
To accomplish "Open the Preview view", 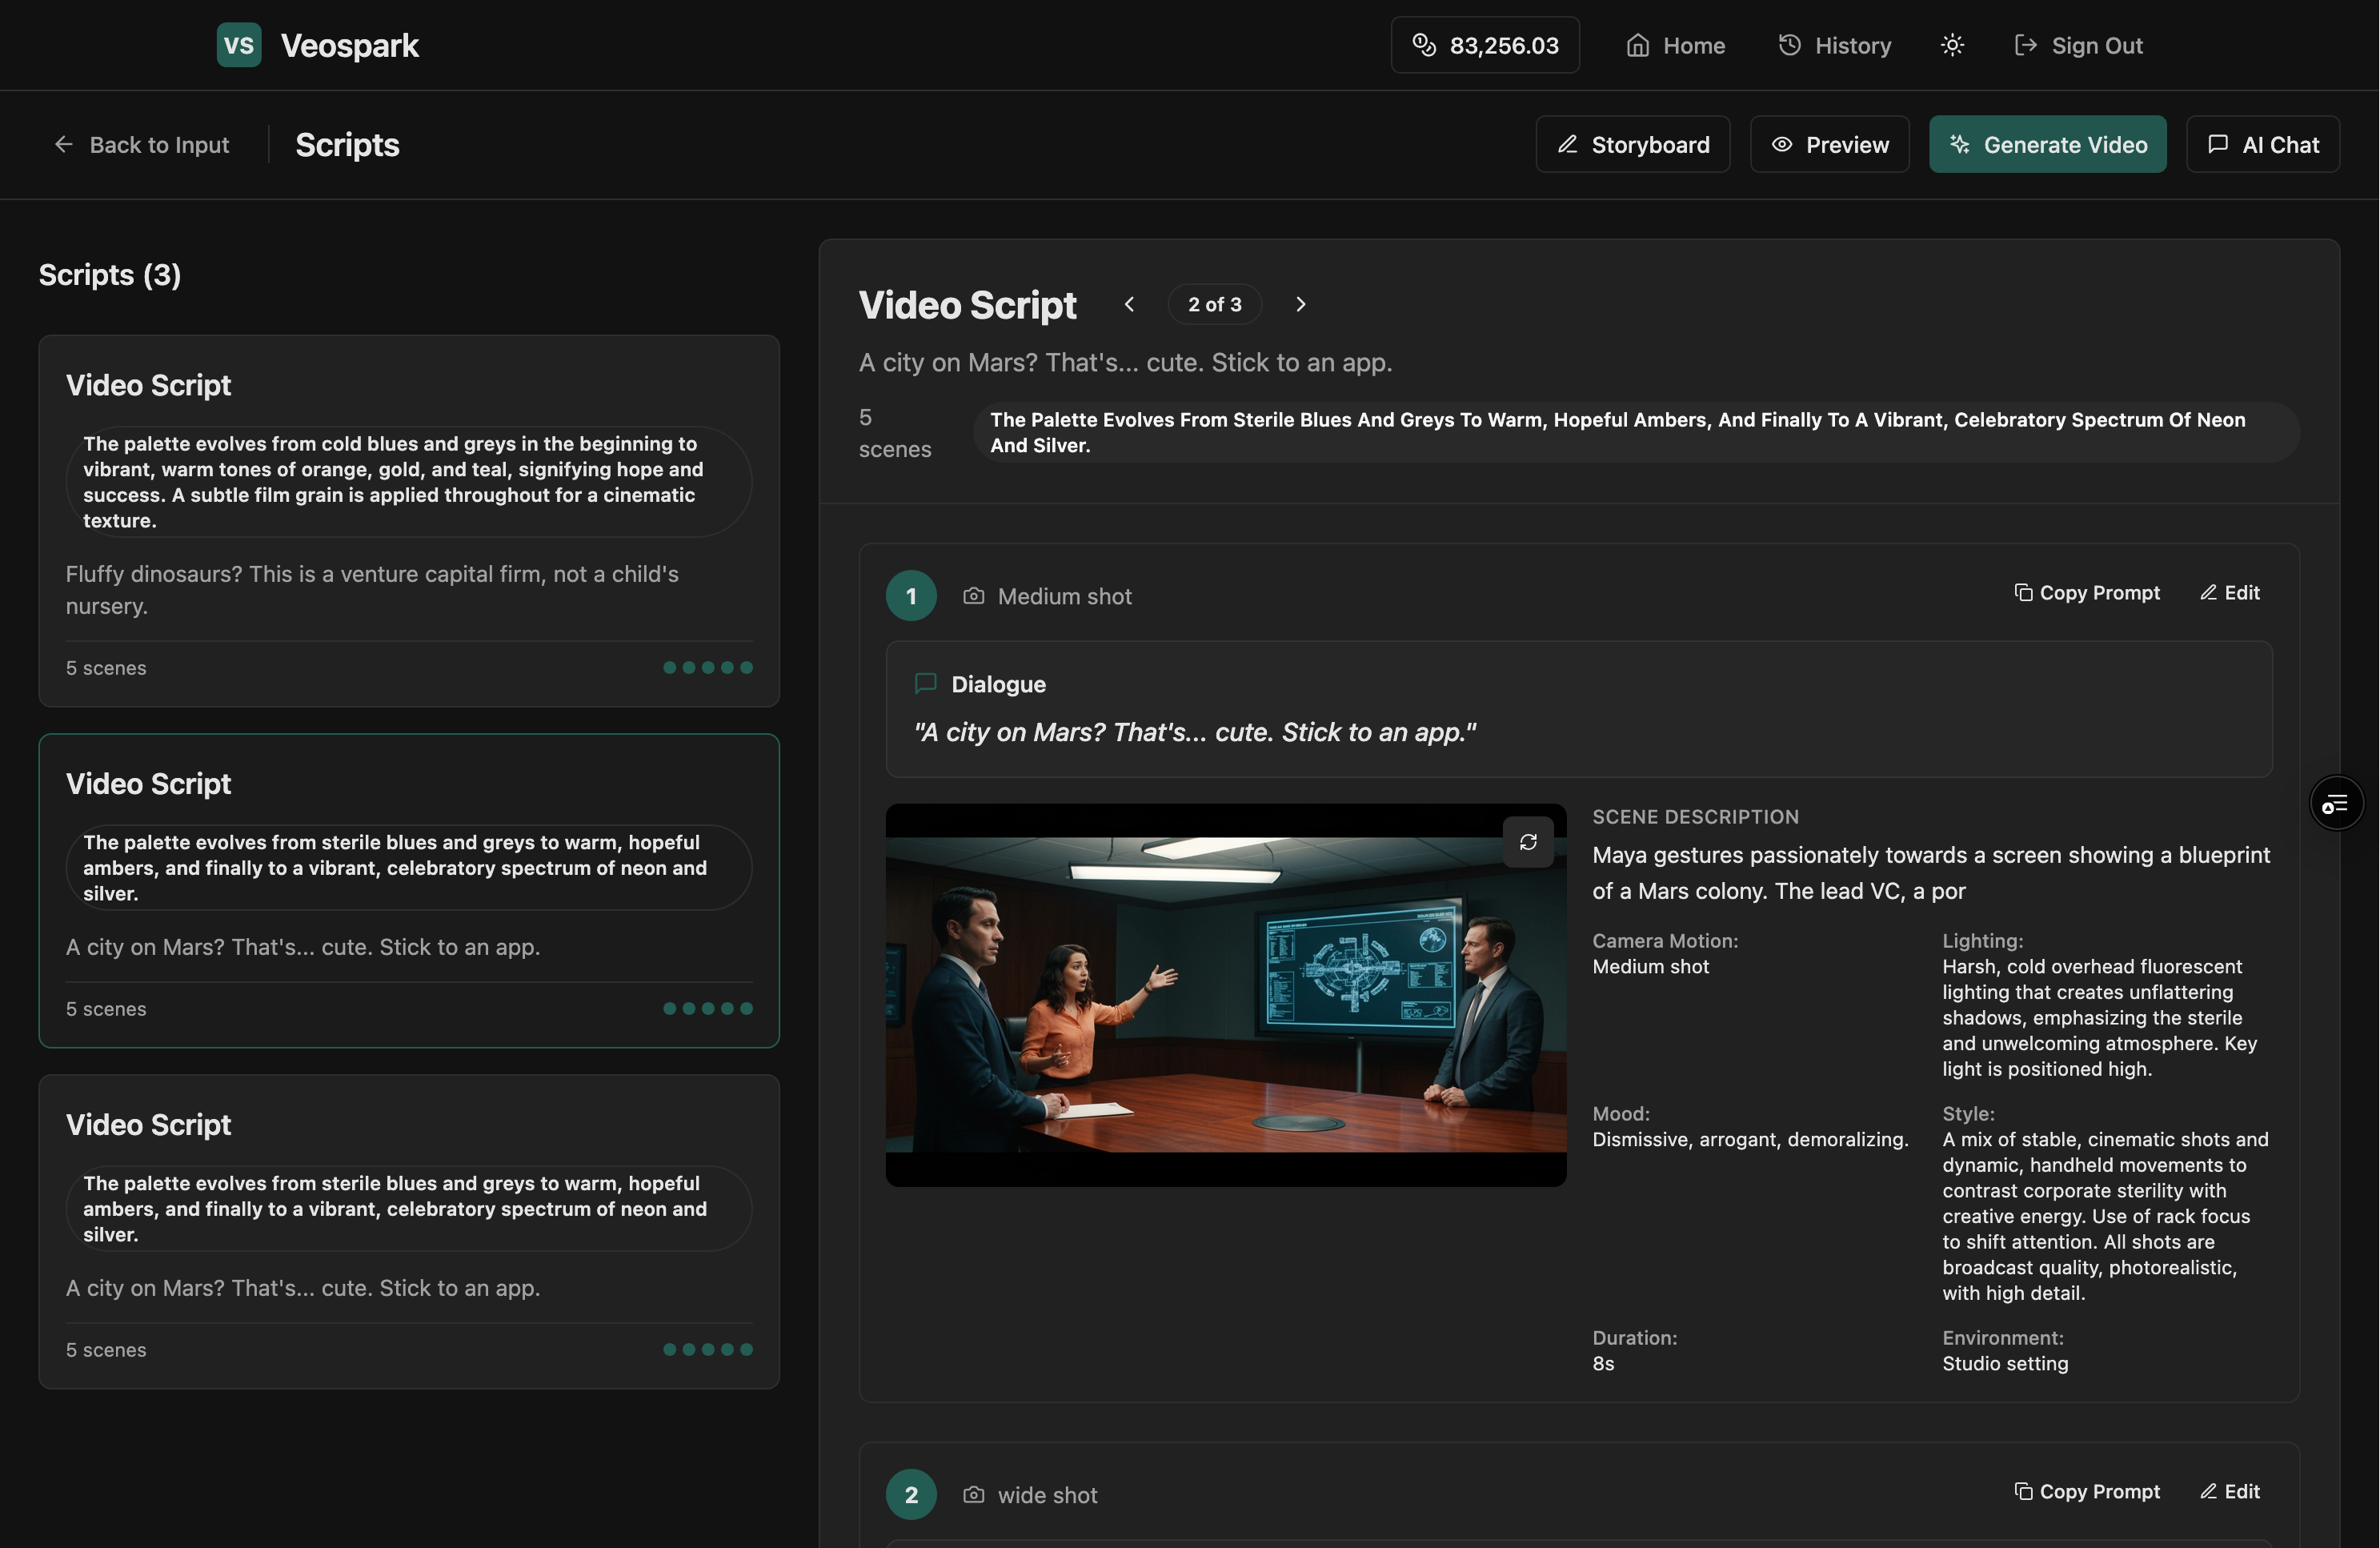I will point(1830,145).
